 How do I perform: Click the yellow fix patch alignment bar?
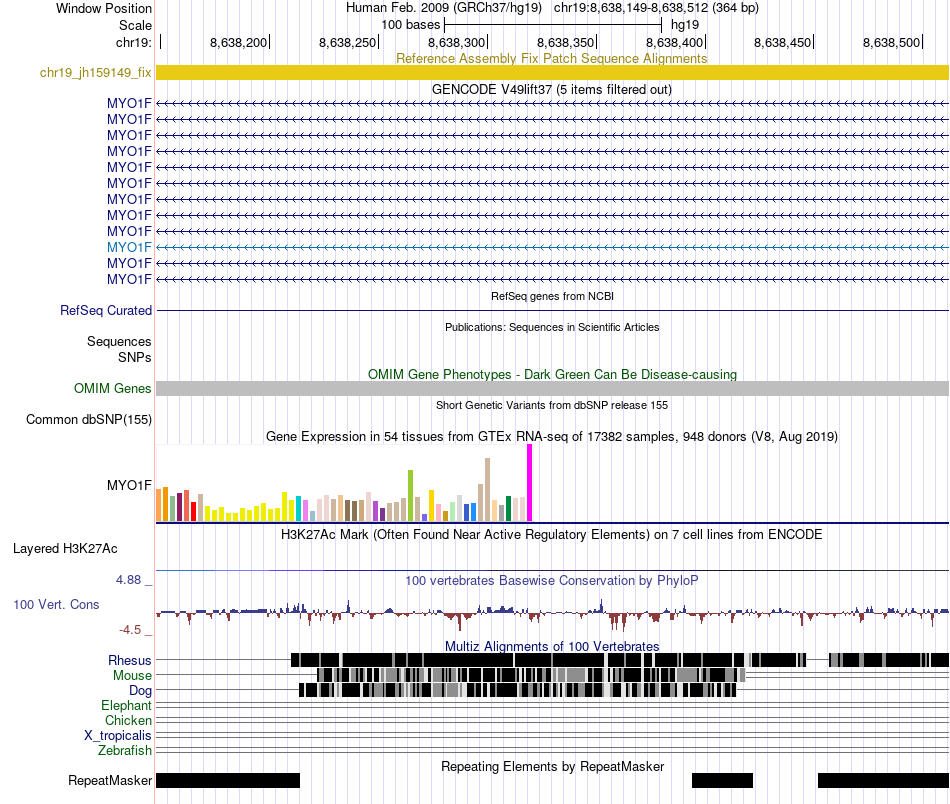click(552, 73)
